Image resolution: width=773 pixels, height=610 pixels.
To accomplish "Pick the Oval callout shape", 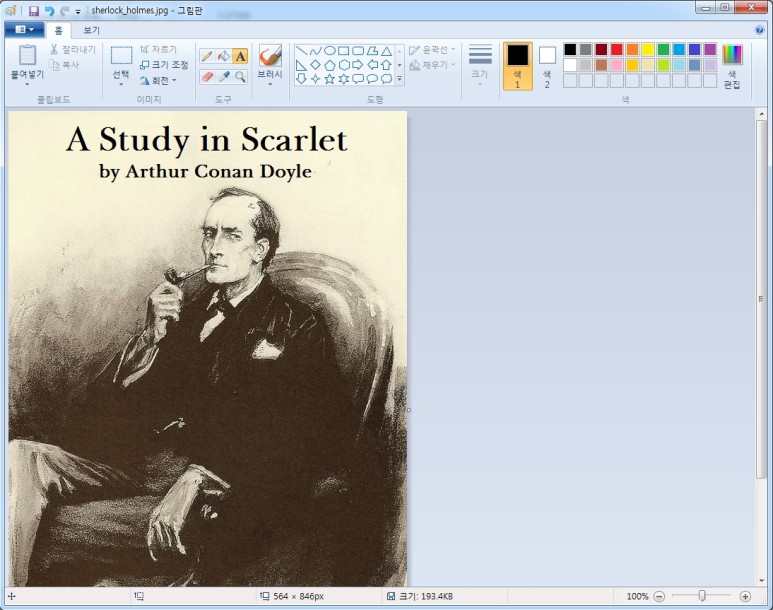I will 373,79.
